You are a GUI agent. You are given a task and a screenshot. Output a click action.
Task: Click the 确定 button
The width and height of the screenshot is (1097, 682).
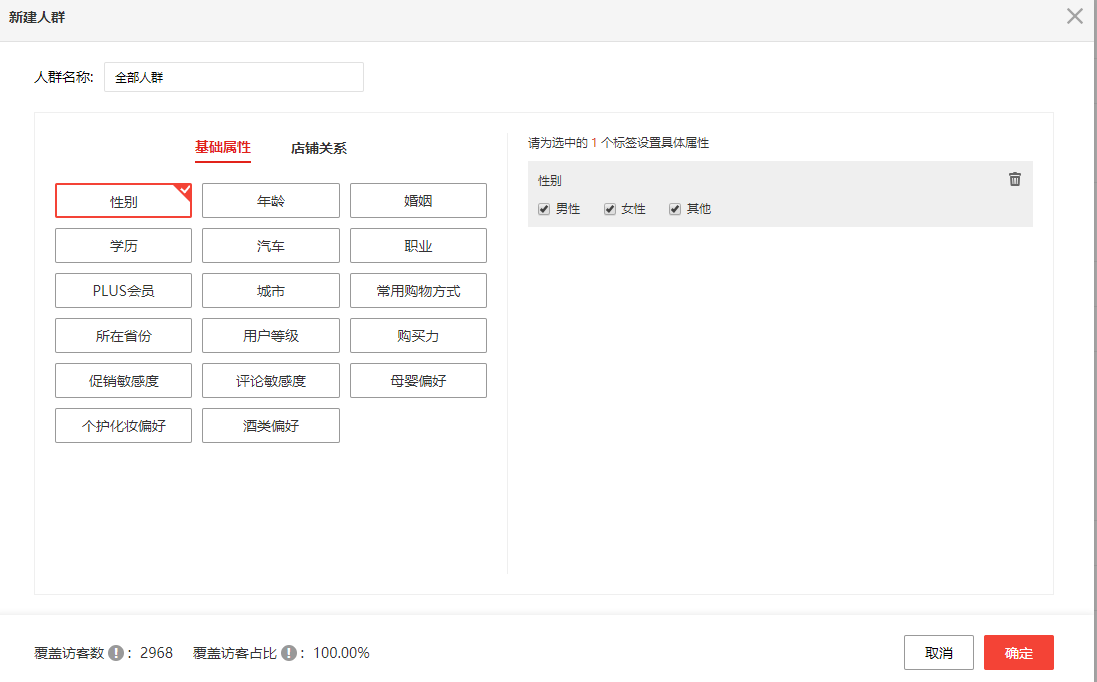[1018, 653]
